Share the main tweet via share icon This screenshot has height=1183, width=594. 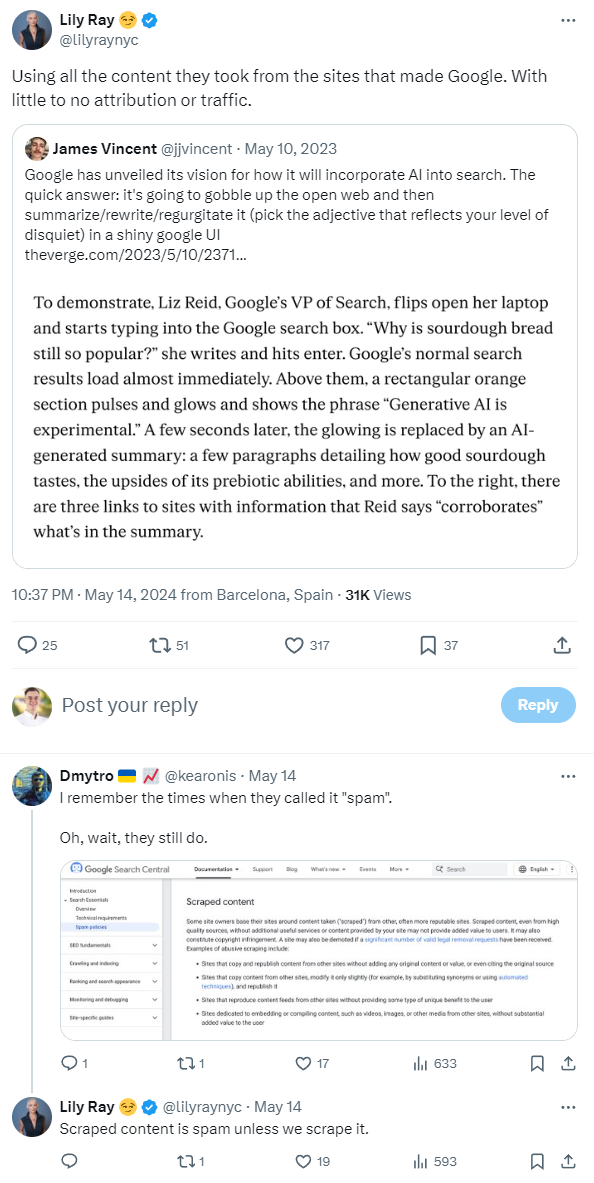562,645
